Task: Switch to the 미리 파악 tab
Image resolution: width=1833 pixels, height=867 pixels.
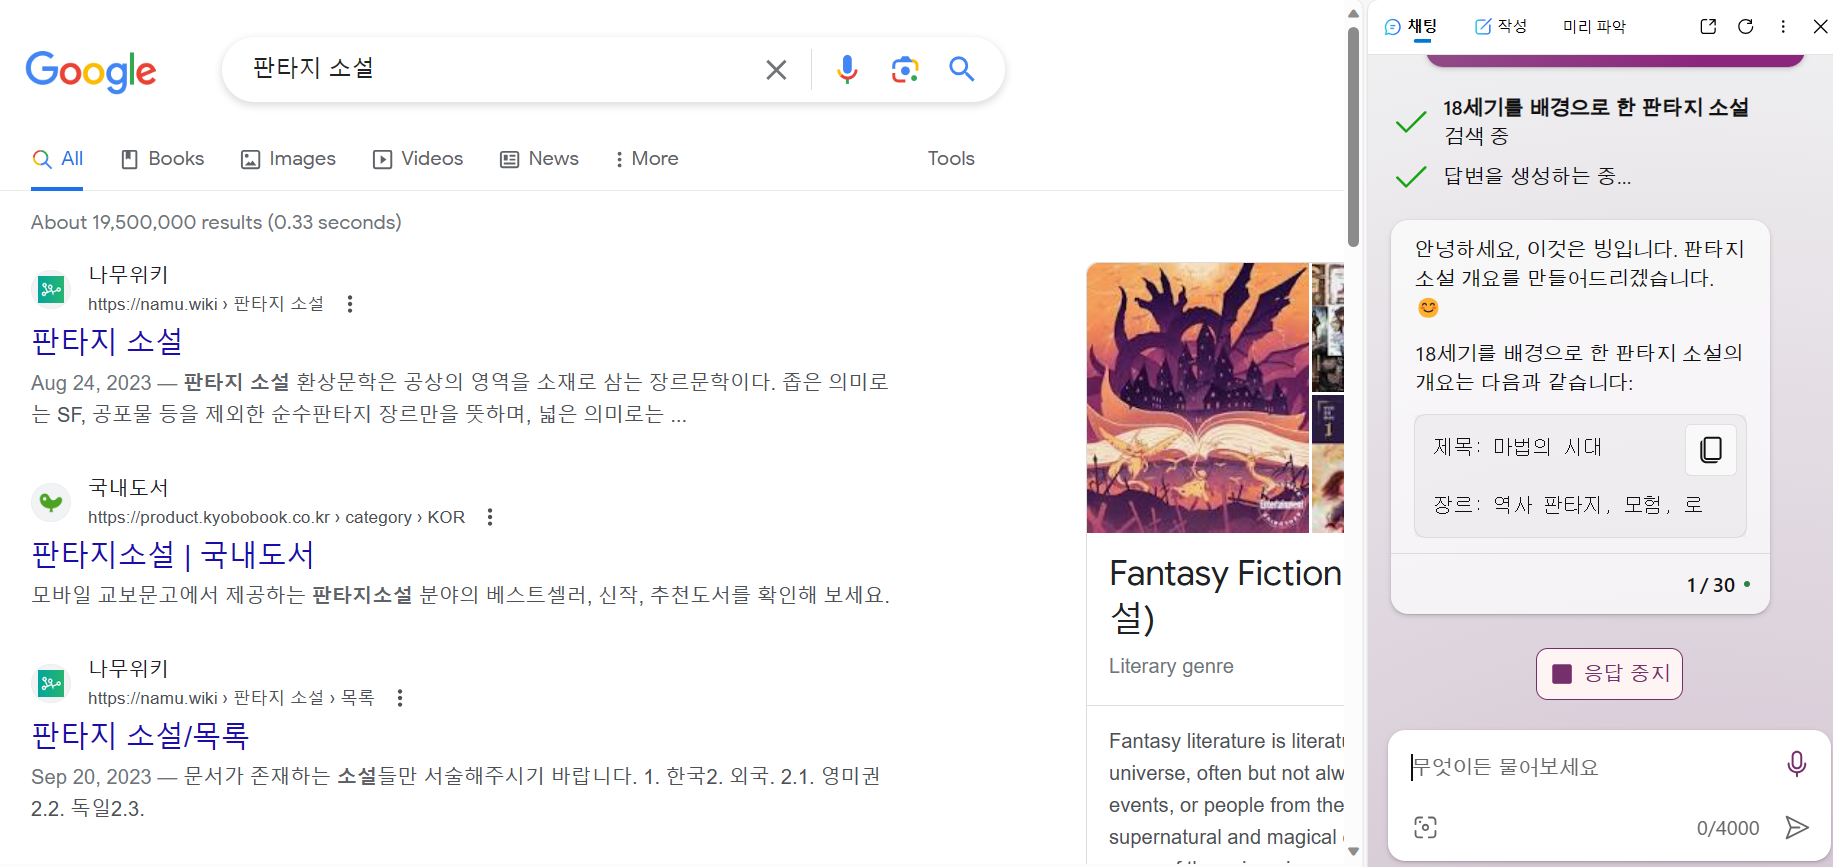Action: (1594, 27)
